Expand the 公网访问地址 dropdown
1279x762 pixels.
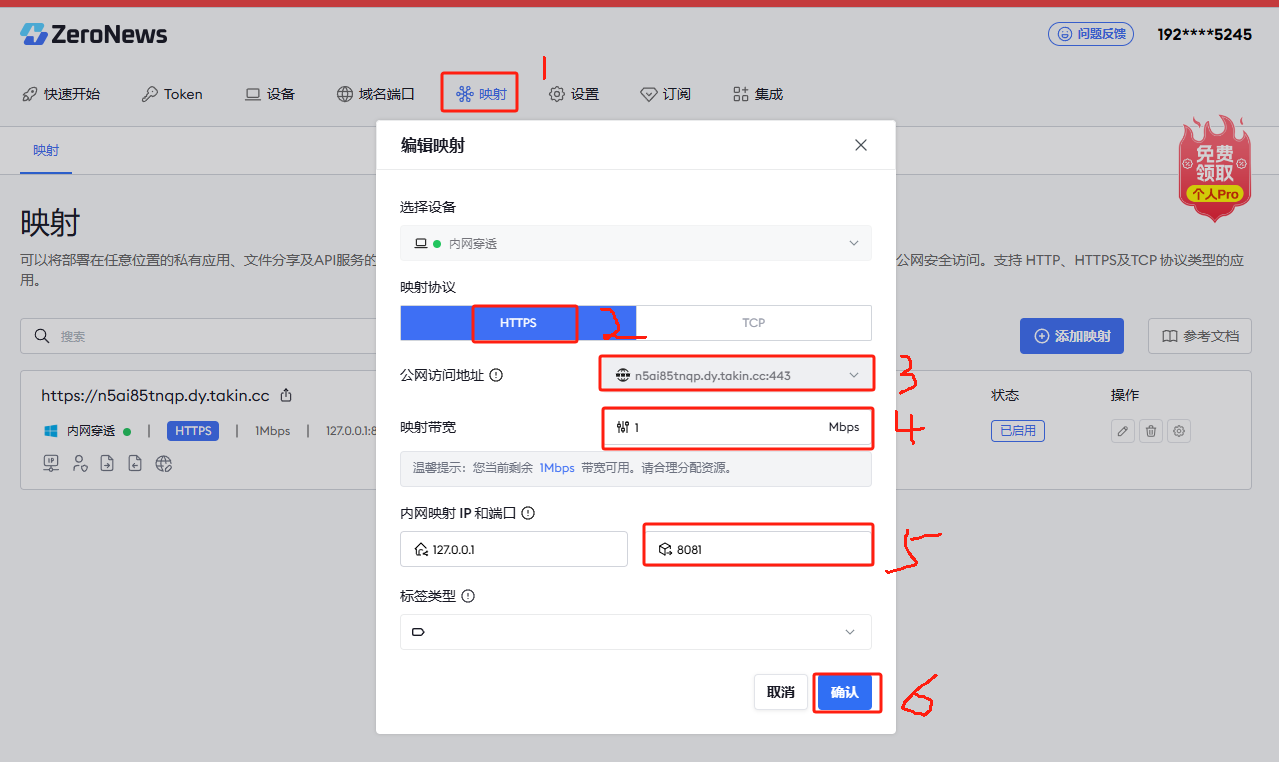coord(737,373)
